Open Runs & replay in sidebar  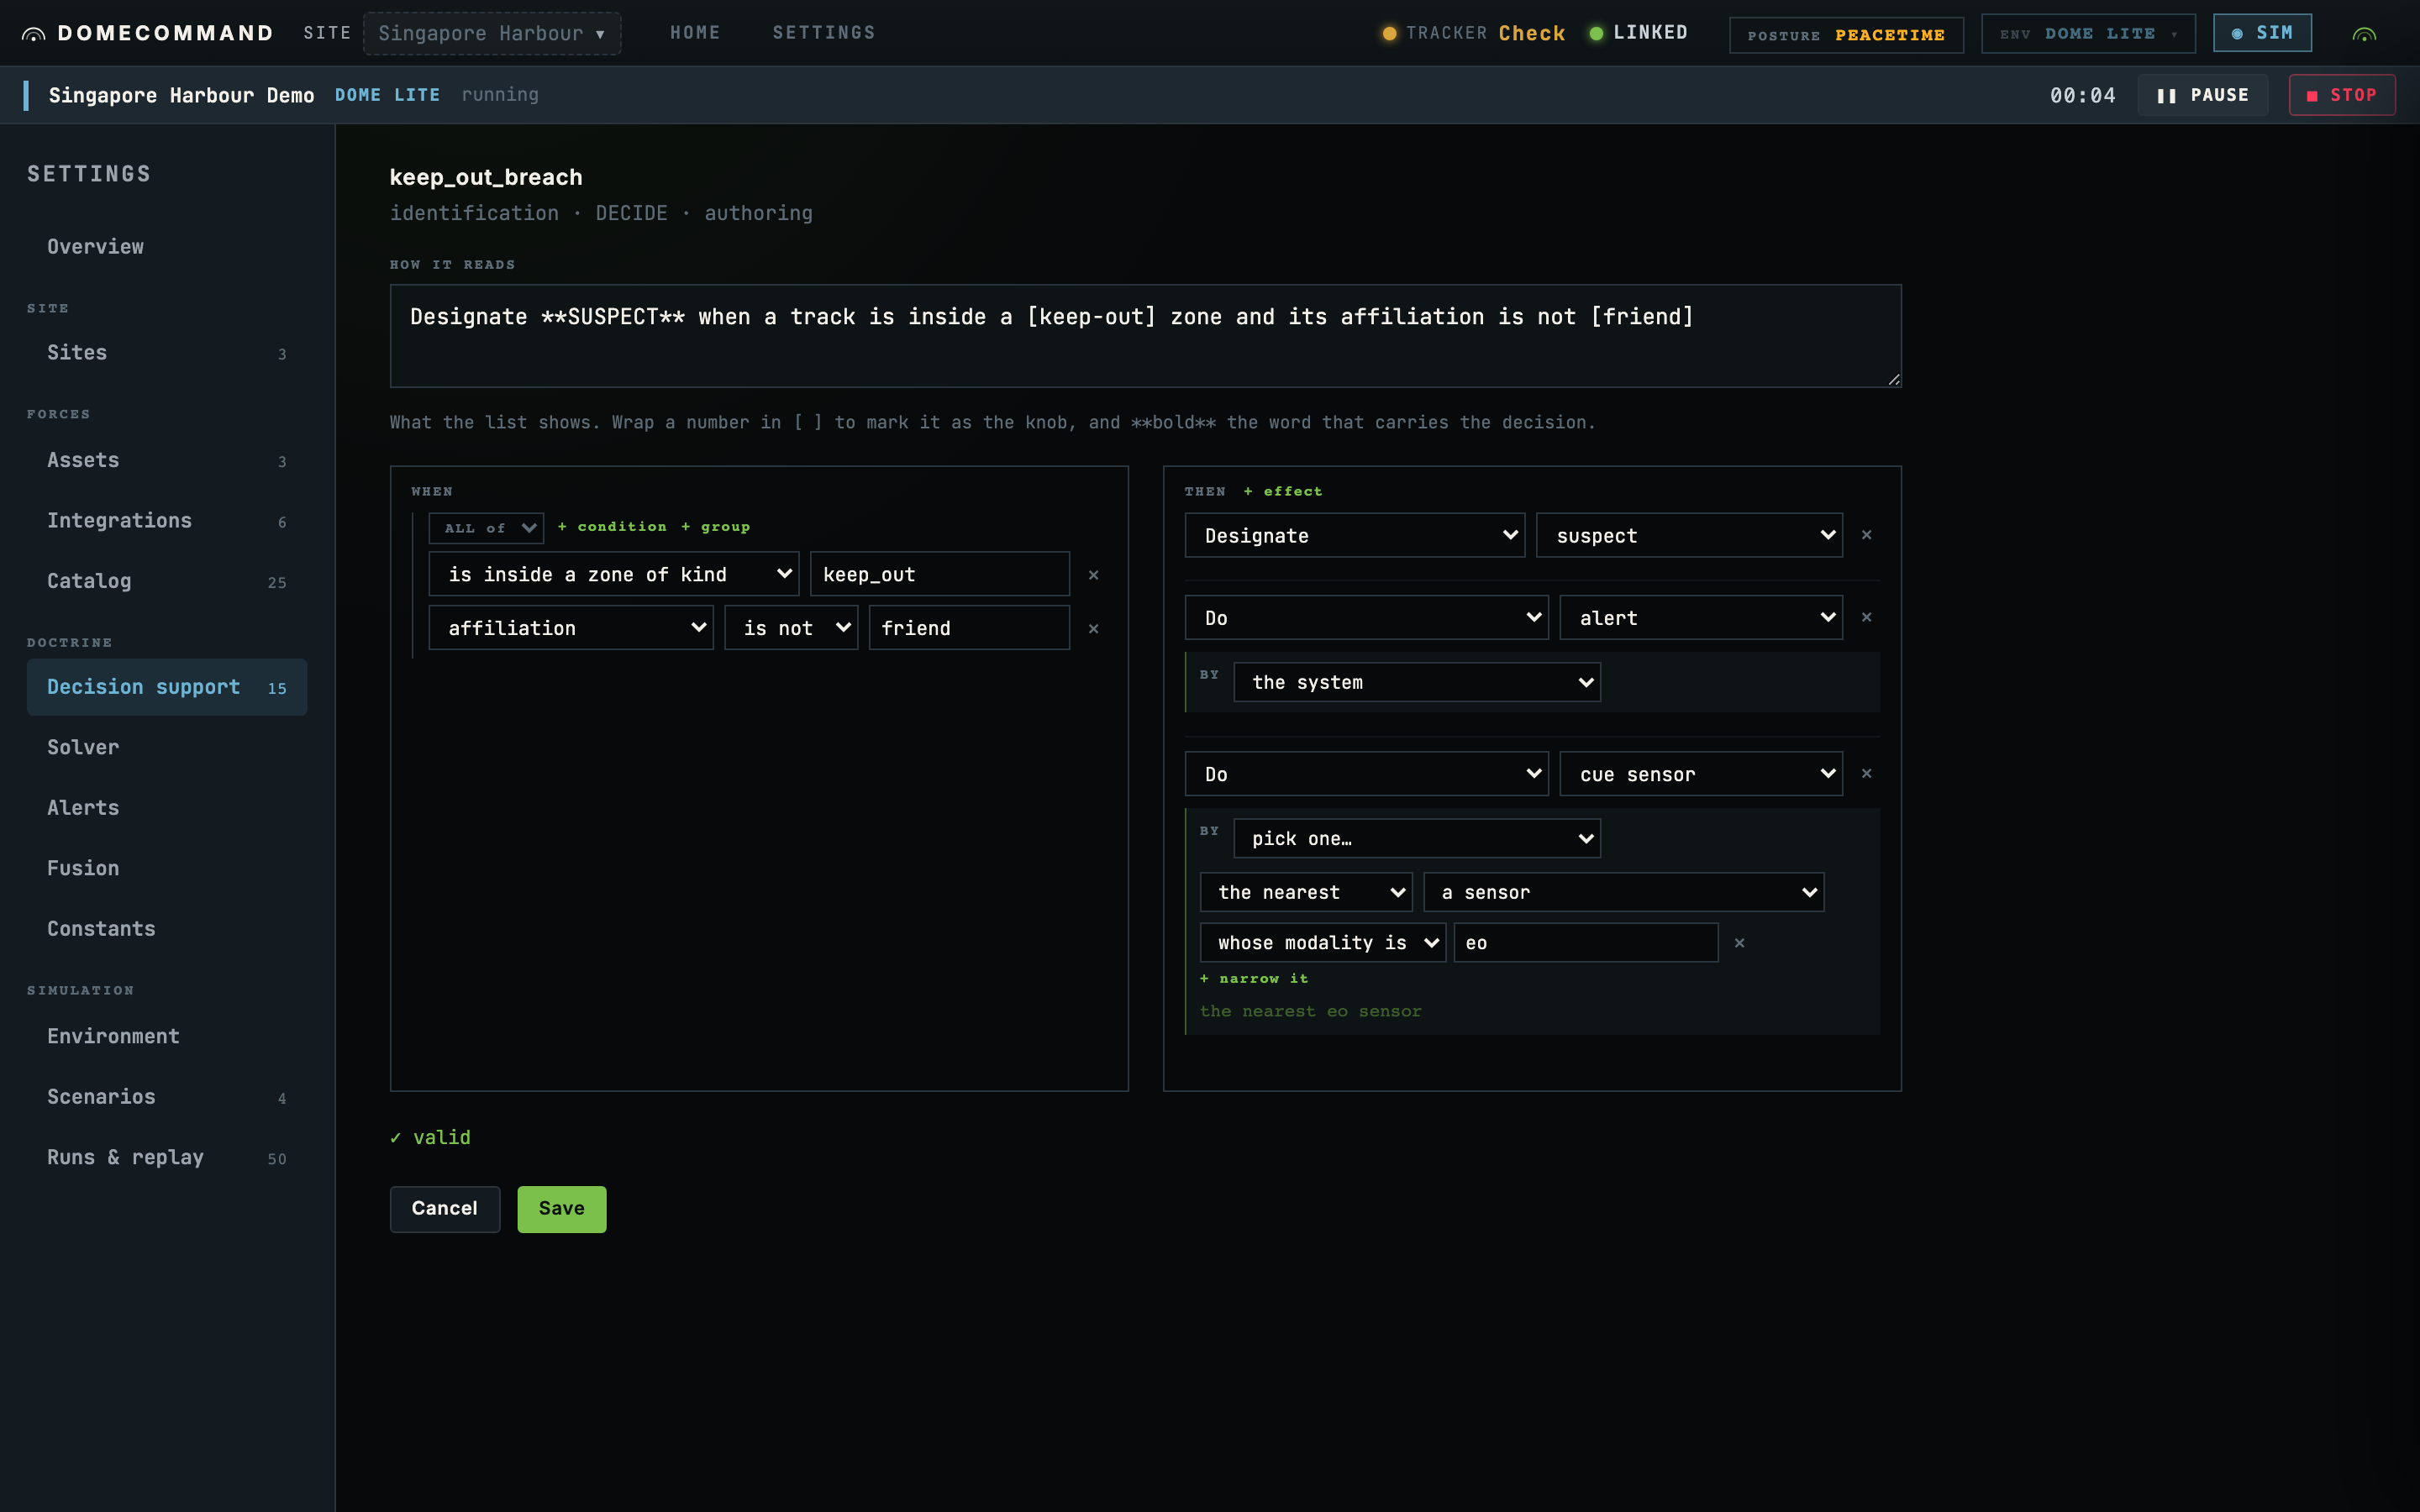[167, 1157]
